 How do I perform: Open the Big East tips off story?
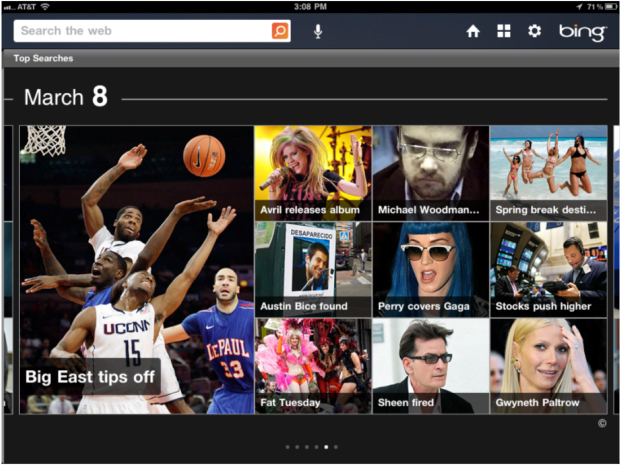pos(136,269)
